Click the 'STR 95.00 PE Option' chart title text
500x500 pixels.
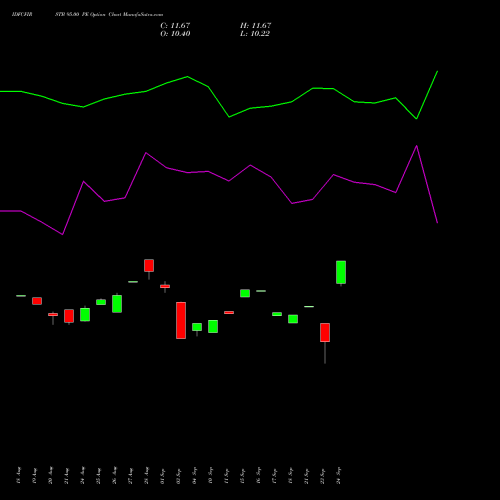[81, 15]
